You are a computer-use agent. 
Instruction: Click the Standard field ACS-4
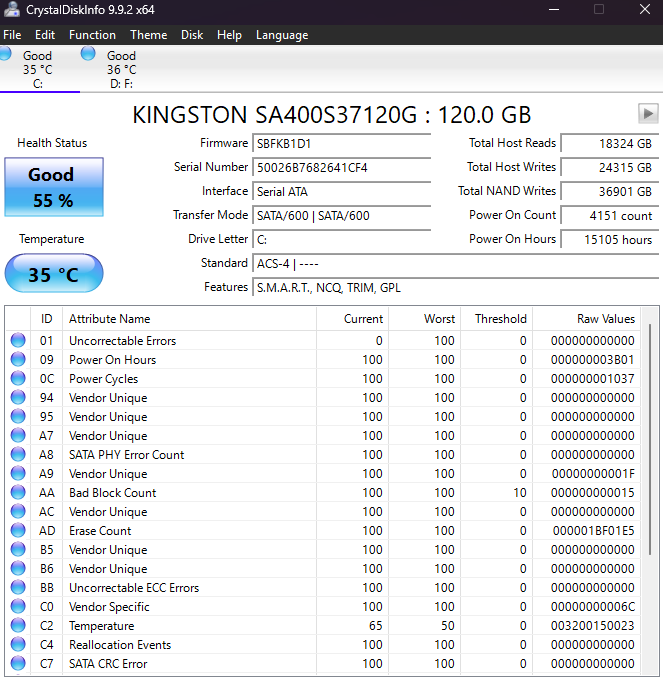pyautogui.click(x=456, y=264)
